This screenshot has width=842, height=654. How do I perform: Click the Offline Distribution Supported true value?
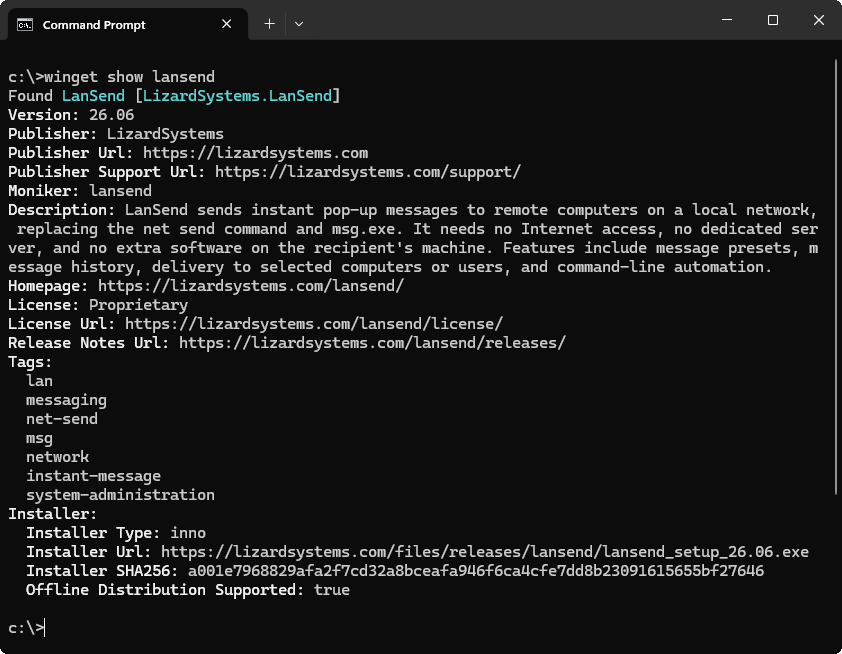pos(332,590)
